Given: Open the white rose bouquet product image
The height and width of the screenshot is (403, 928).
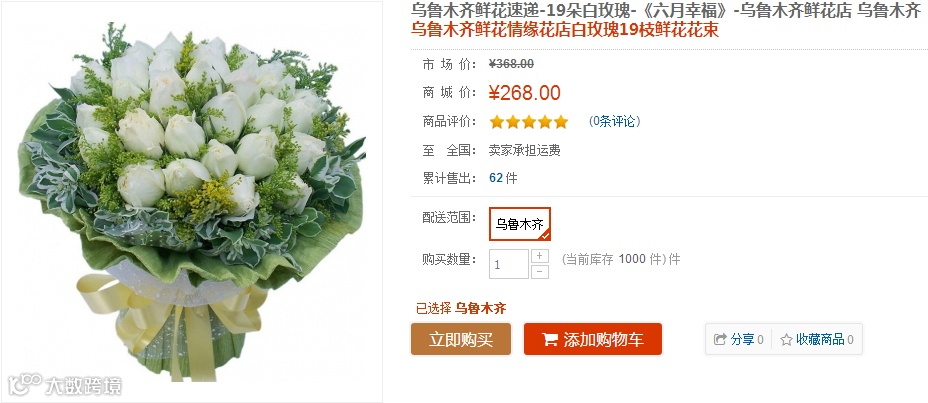Looking at the screenshot, I should pos(191,202).
